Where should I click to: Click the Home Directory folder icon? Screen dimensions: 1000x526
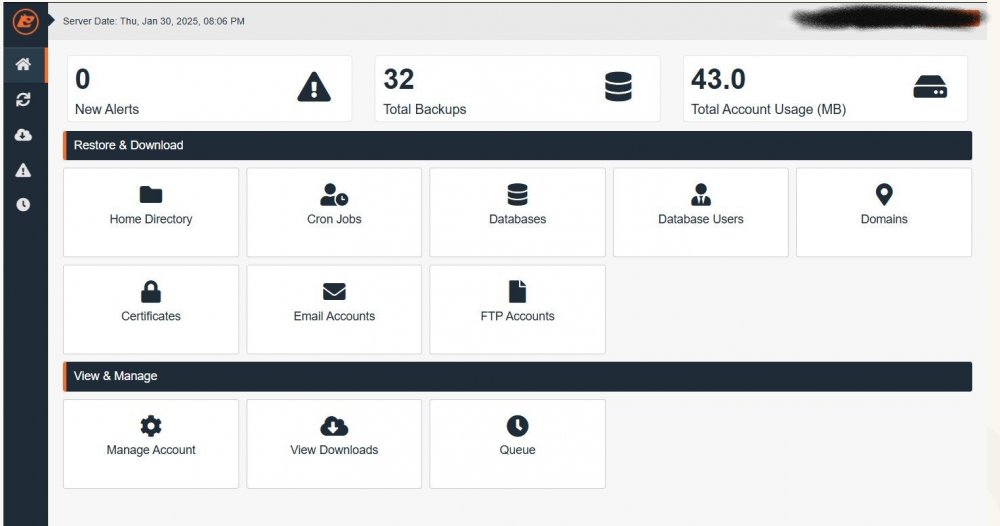click(x=151, y=194)
